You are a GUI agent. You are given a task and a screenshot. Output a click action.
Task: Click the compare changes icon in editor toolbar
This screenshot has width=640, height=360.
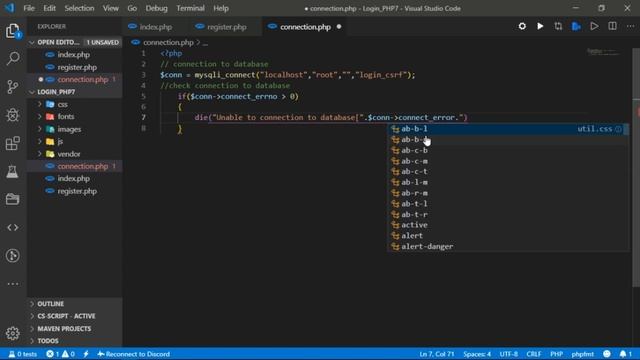[558, 27]
